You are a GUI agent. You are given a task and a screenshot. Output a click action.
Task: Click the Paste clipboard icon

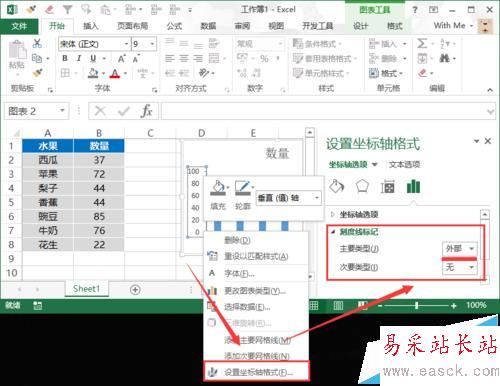point(17,50)
